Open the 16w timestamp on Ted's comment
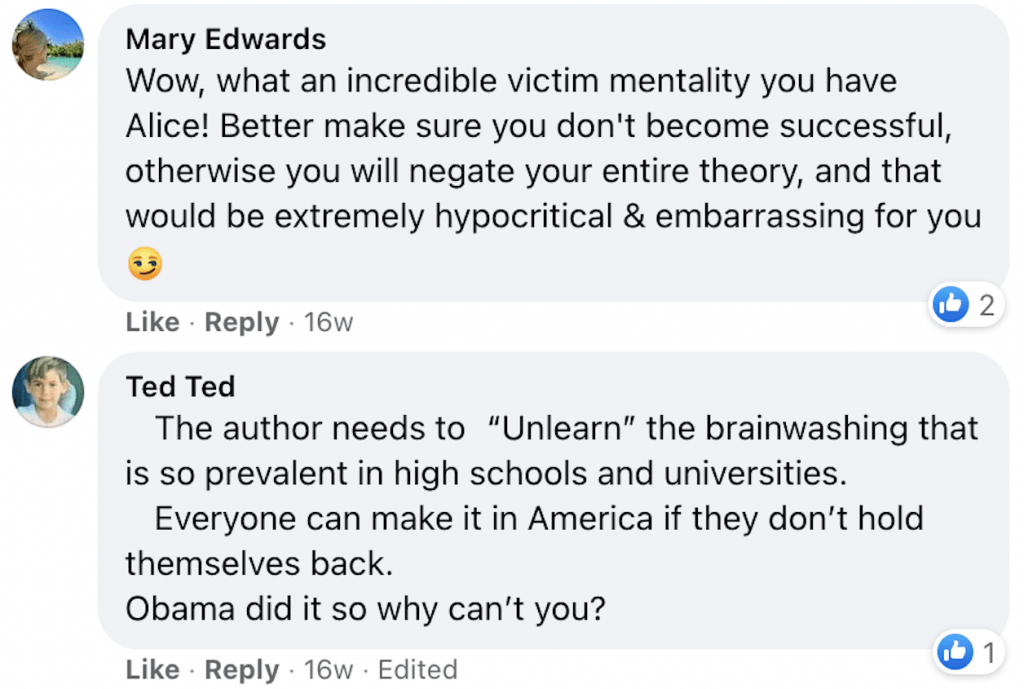This screenshot has width=1024, height=689. coord(328,669)
